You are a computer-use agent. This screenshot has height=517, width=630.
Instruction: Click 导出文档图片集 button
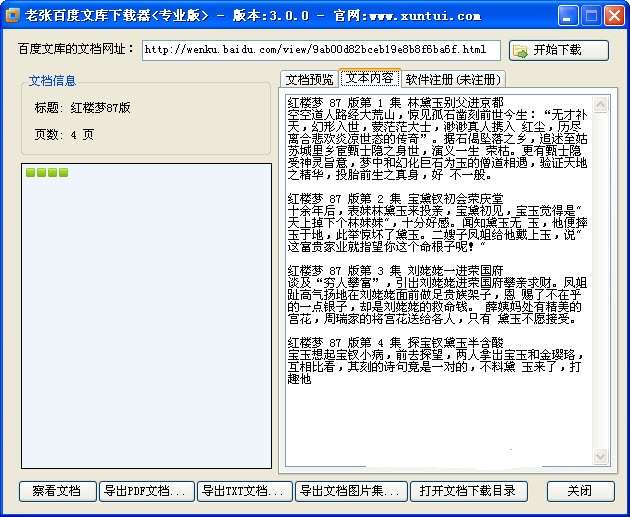pyautogui.click(x=351, y=491)
